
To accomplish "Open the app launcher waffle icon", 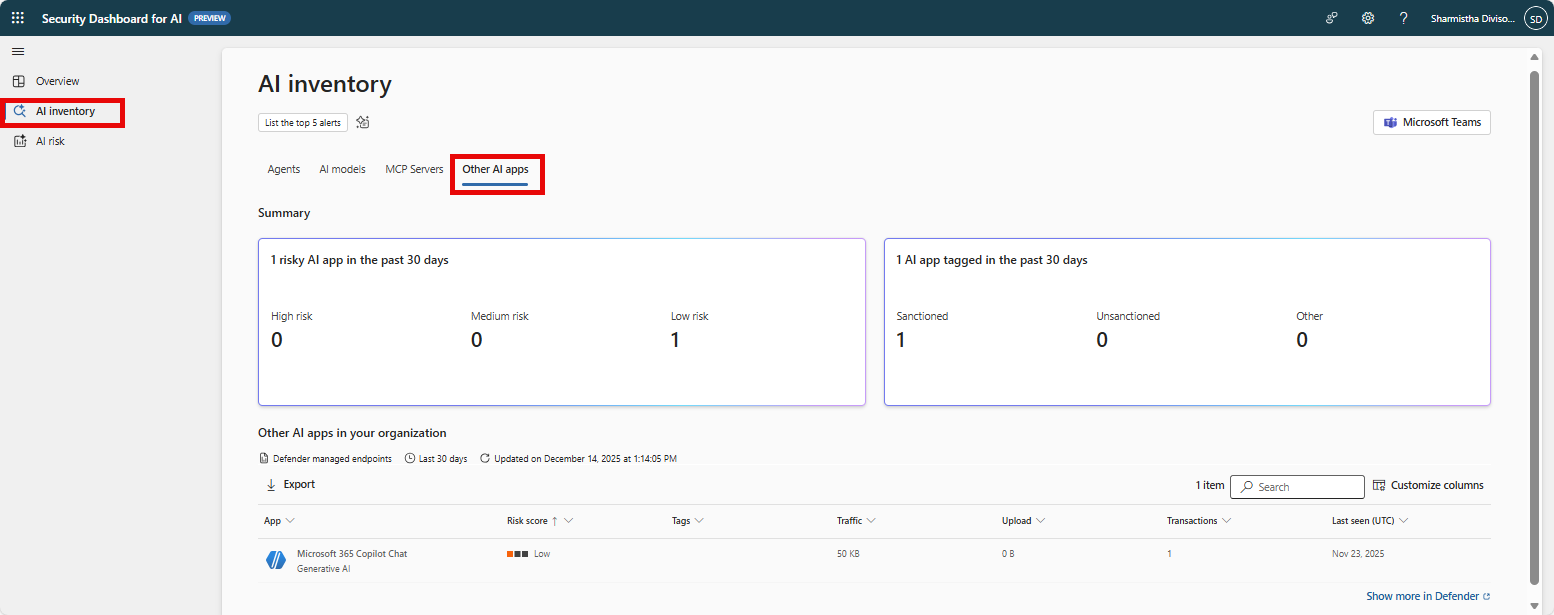I will click(18, 18).
